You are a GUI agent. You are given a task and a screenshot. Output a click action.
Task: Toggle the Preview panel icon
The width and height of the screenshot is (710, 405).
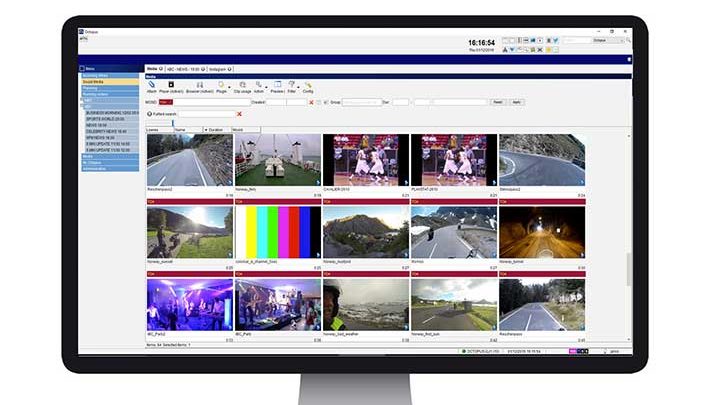tap(278, 86)
